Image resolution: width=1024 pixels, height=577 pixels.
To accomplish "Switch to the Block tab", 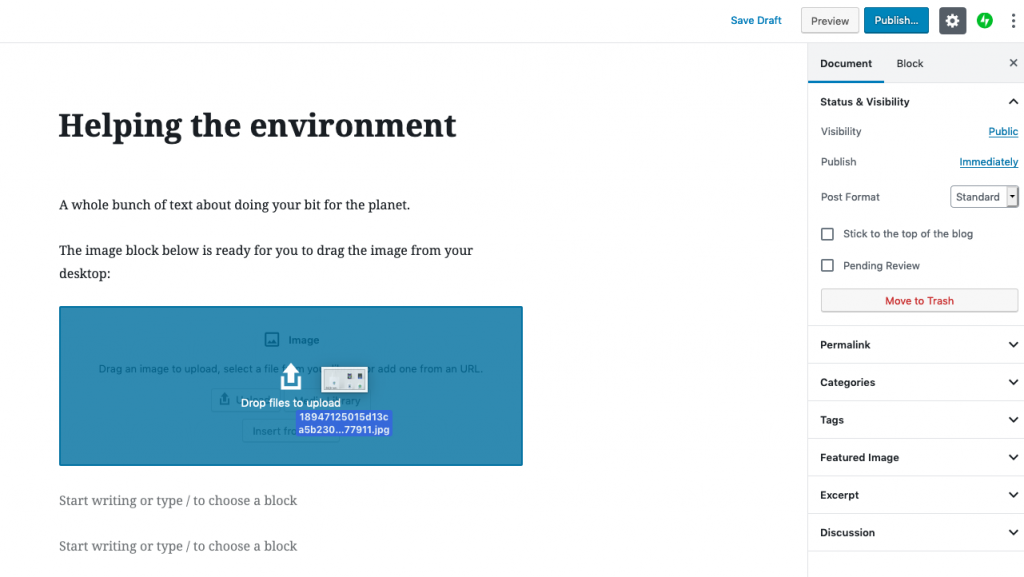I will pos(909,63).
